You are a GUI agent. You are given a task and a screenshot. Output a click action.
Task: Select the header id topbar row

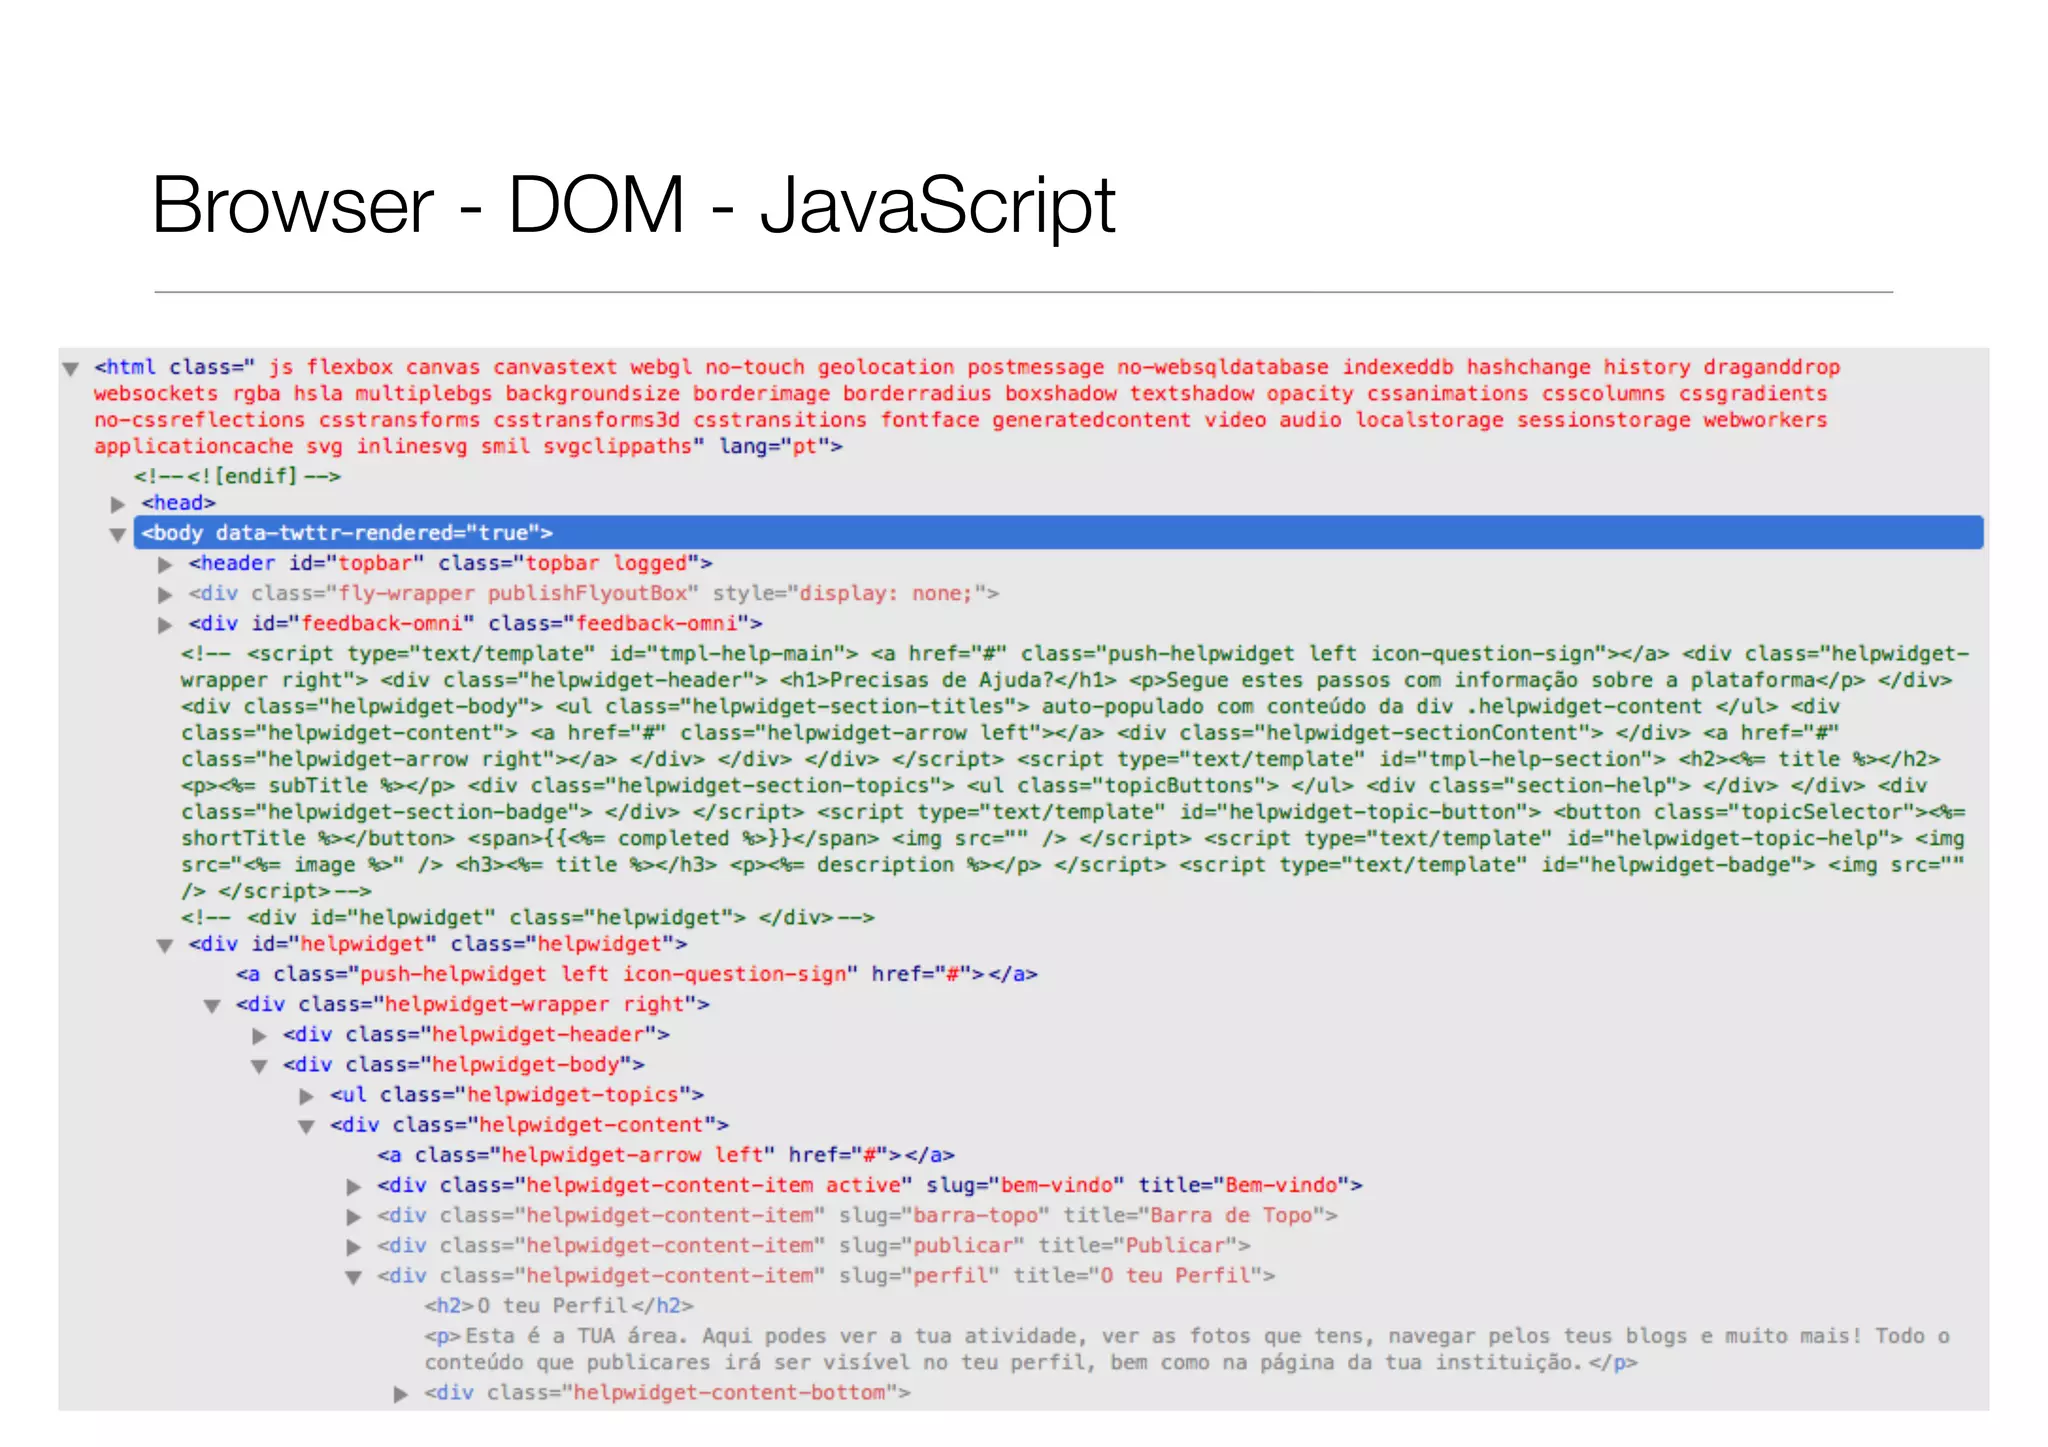tap(450, 563)
